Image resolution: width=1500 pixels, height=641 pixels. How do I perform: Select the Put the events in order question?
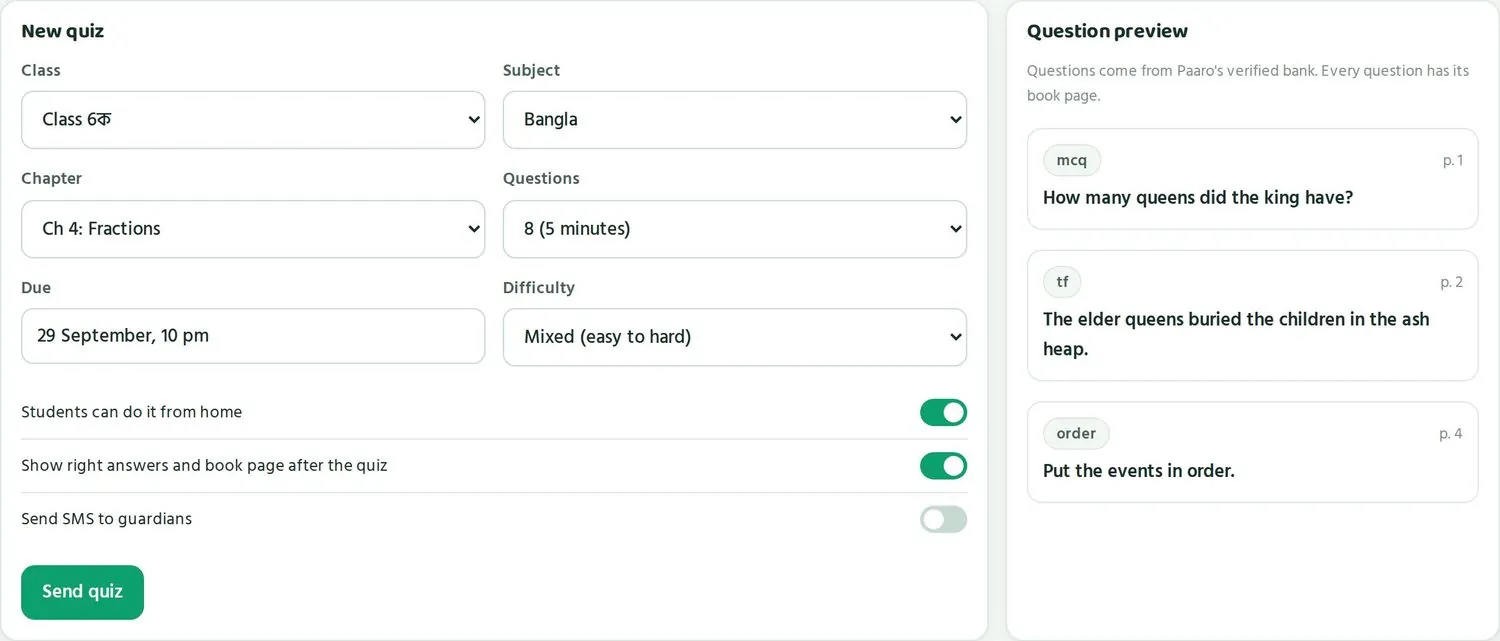click(1252, 452)
